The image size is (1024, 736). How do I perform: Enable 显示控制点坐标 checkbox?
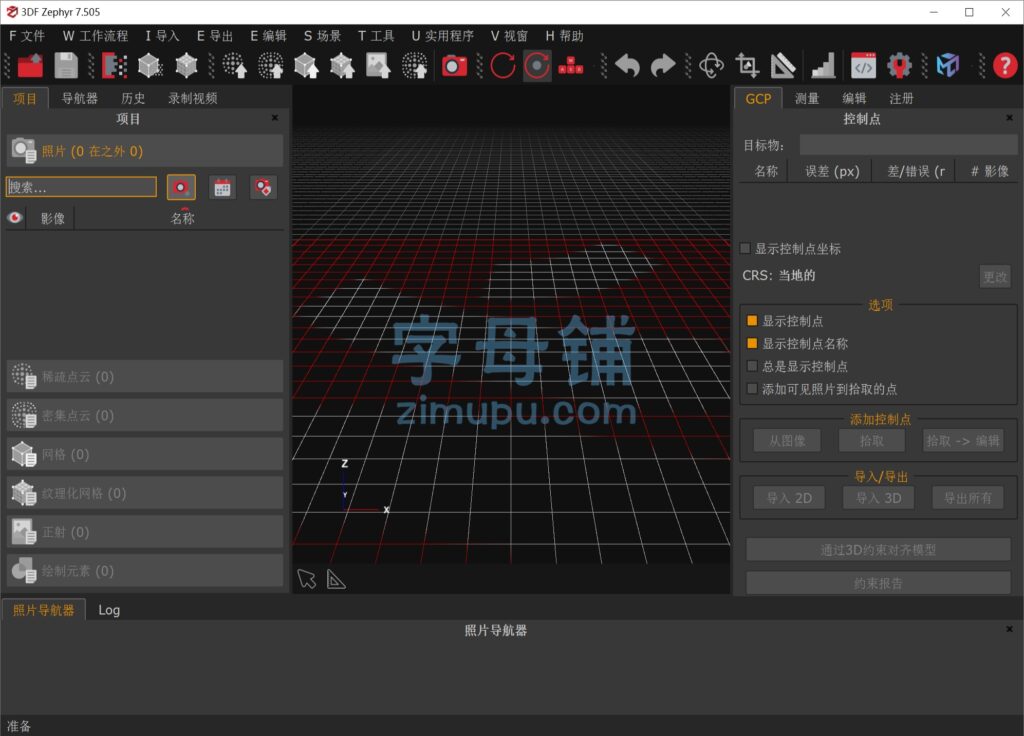click(745, 248)
